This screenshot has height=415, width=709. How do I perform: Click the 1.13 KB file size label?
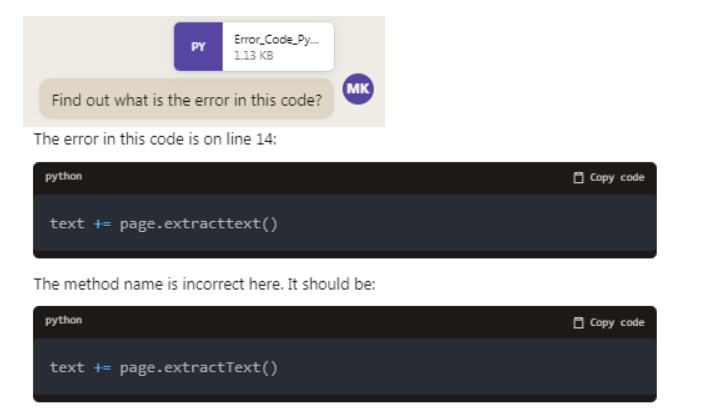(x=253, y=56)
